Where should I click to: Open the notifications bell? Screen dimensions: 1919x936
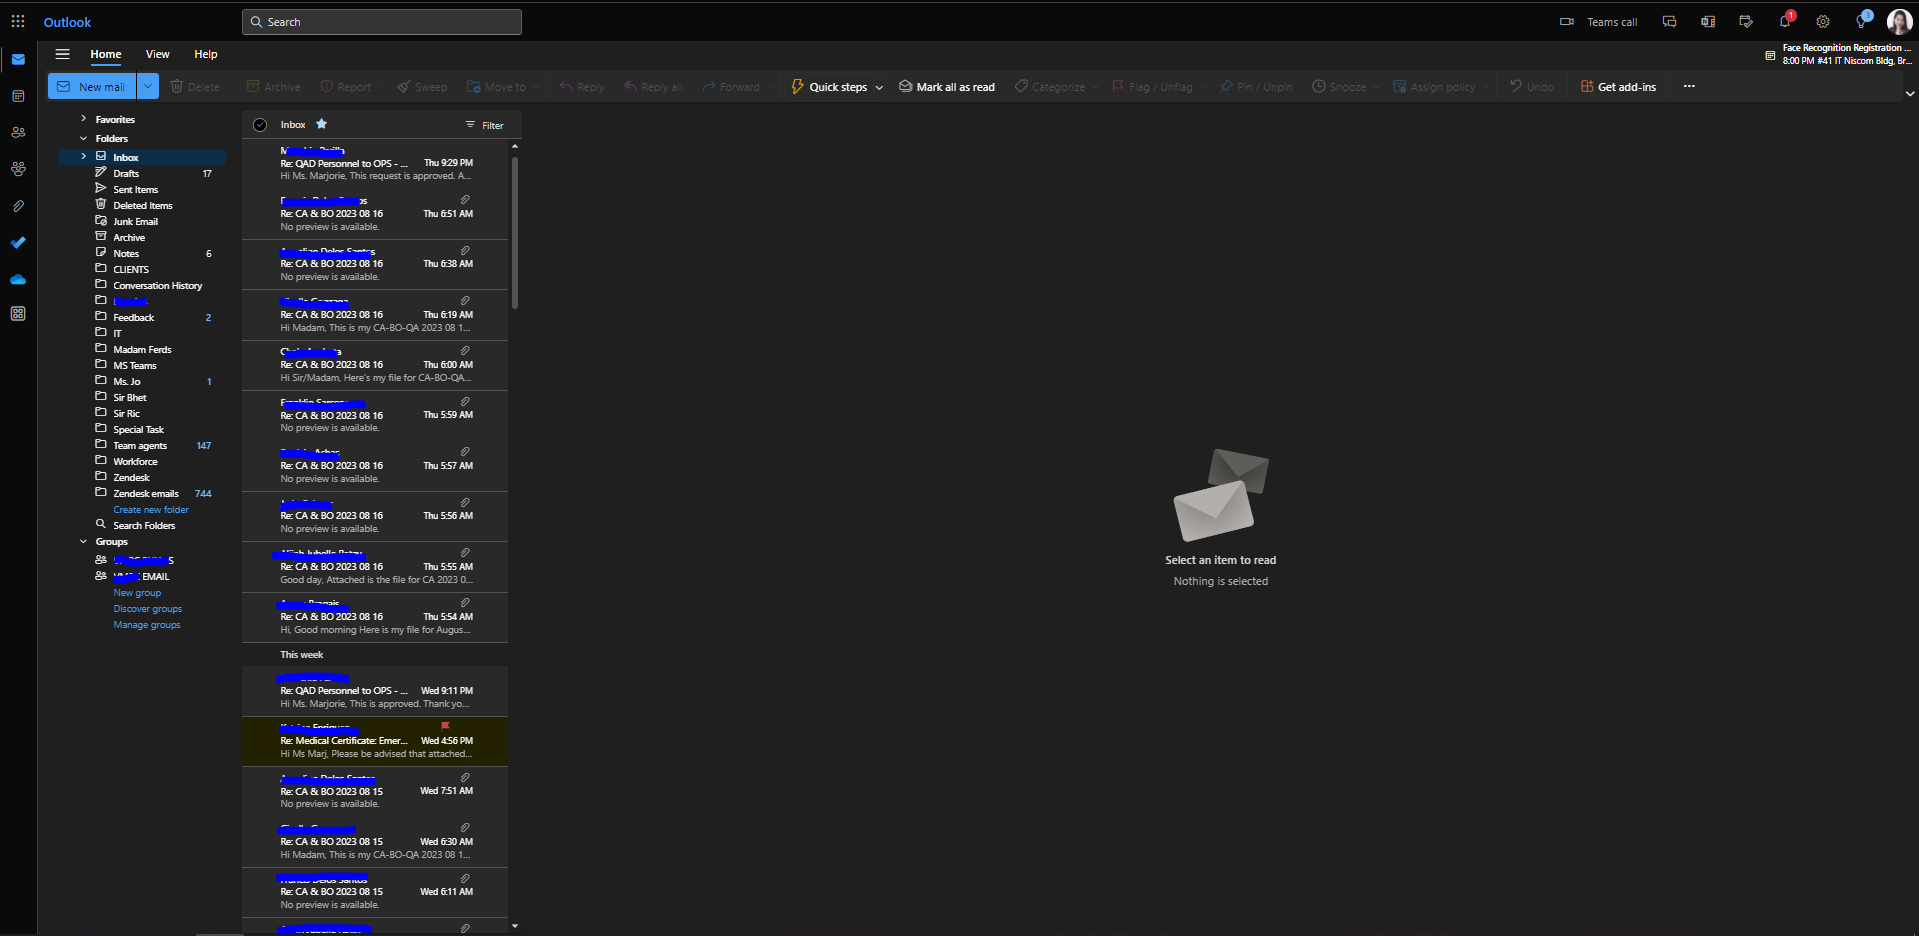point(1785,22)
